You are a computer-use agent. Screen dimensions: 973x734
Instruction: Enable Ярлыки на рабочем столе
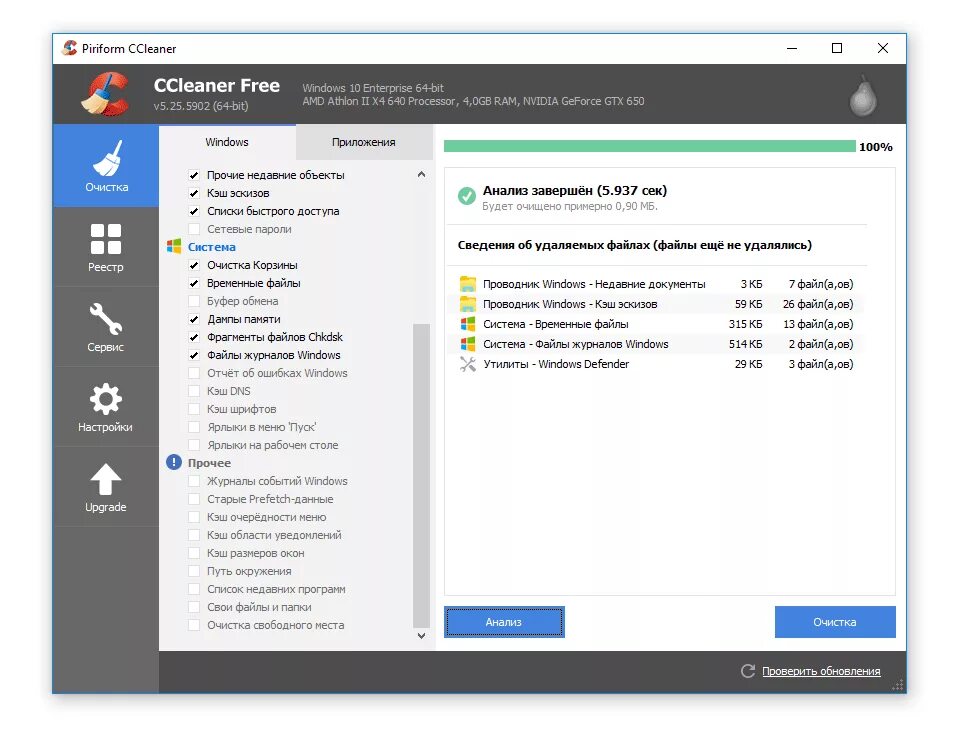pyautogui.click(x=194, y=445)
